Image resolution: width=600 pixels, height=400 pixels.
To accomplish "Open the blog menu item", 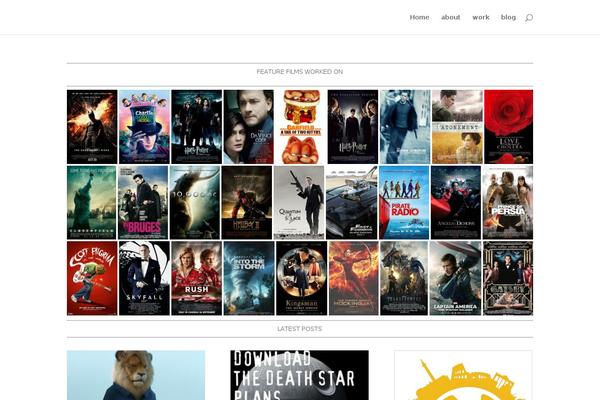I will (x=508, y=17).
